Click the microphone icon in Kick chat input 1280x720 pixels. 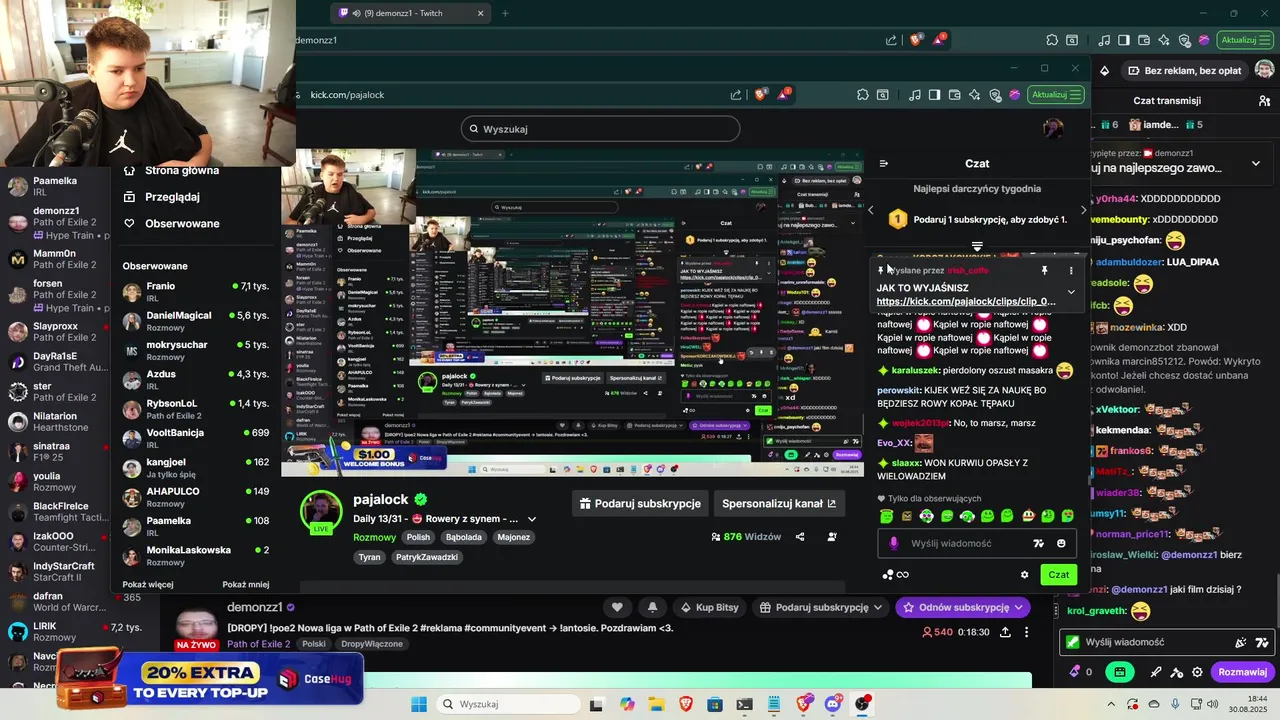pyautogui.click(x=894, y=543)
